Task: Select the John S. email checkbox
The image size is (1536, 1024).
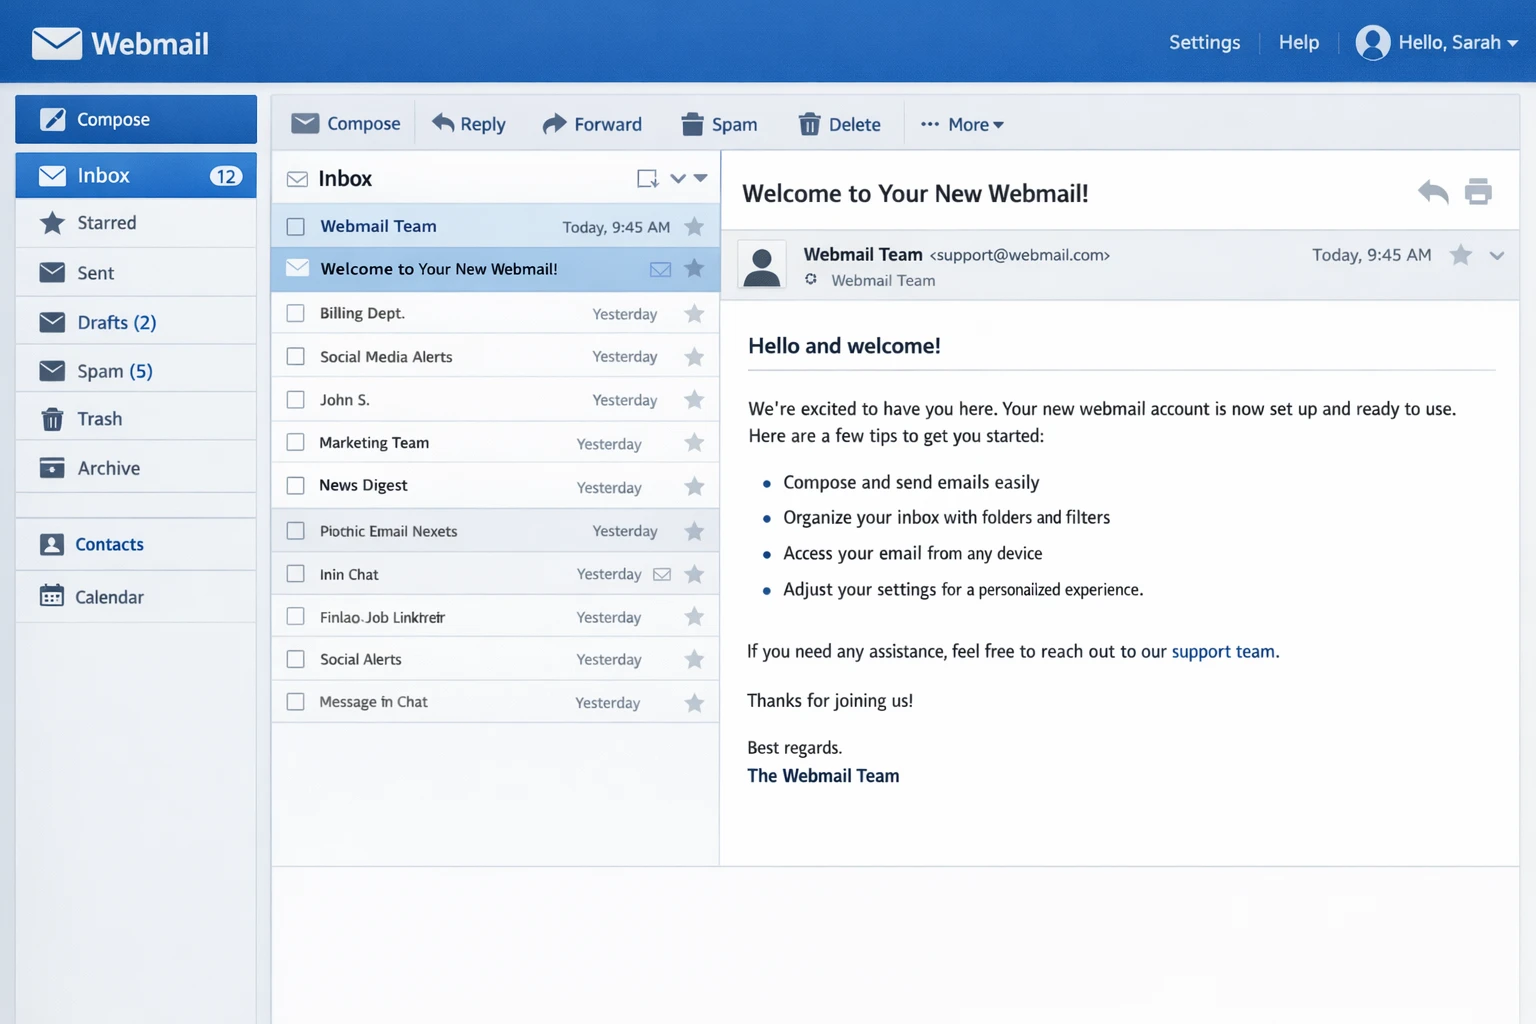Action: (x=296, y=400)
